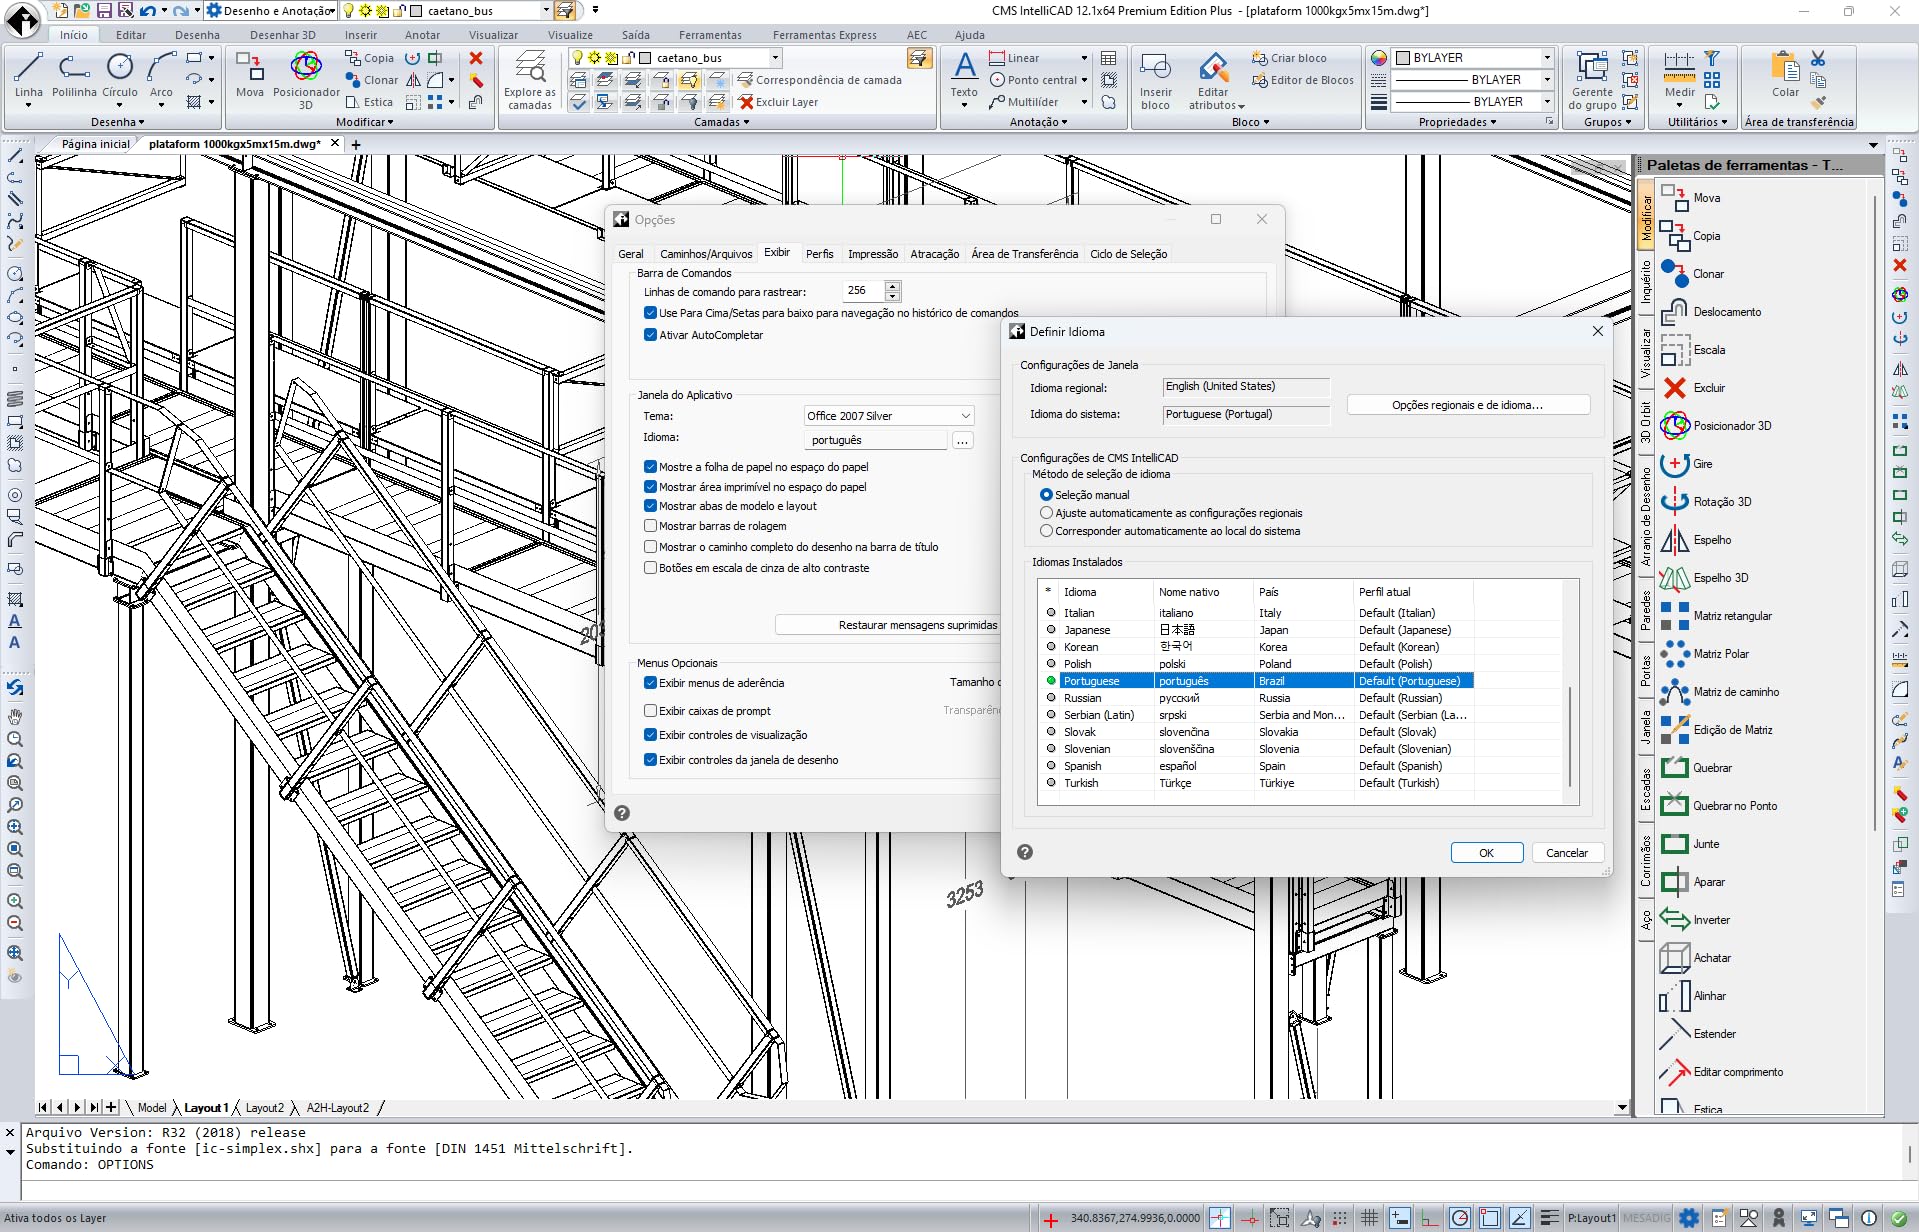Select Matriz Polar in palette
The image size is (1919, 1232).
pyautogui.click(x=1705, y=654)
